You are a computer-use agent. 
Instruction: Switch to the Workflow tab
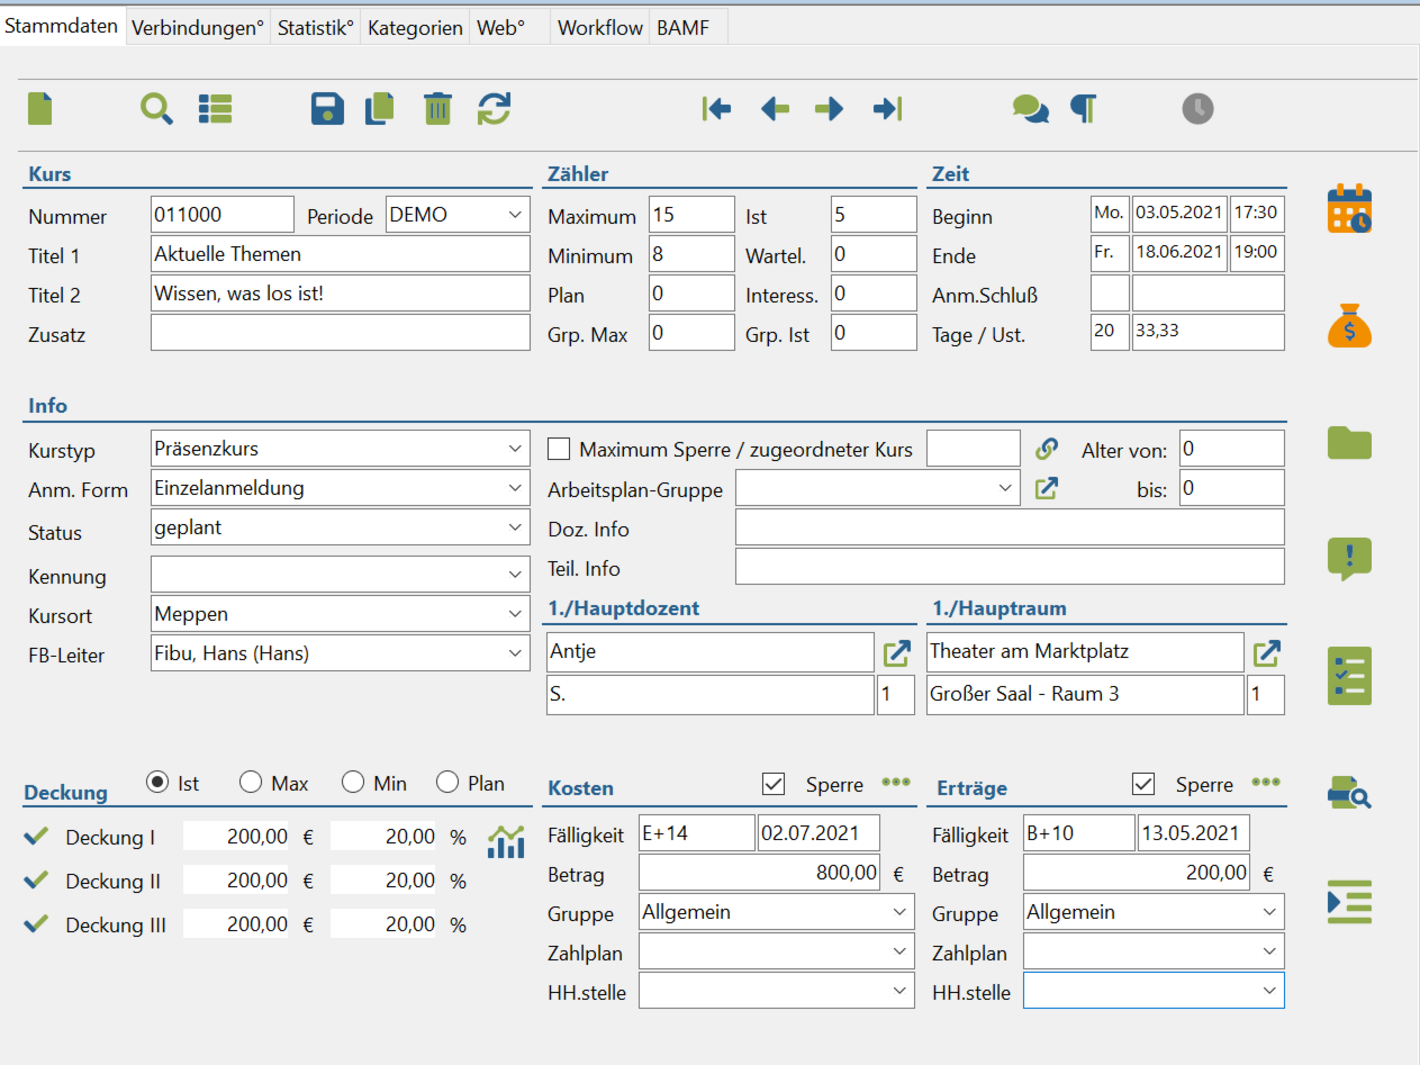tap(600, 28)
